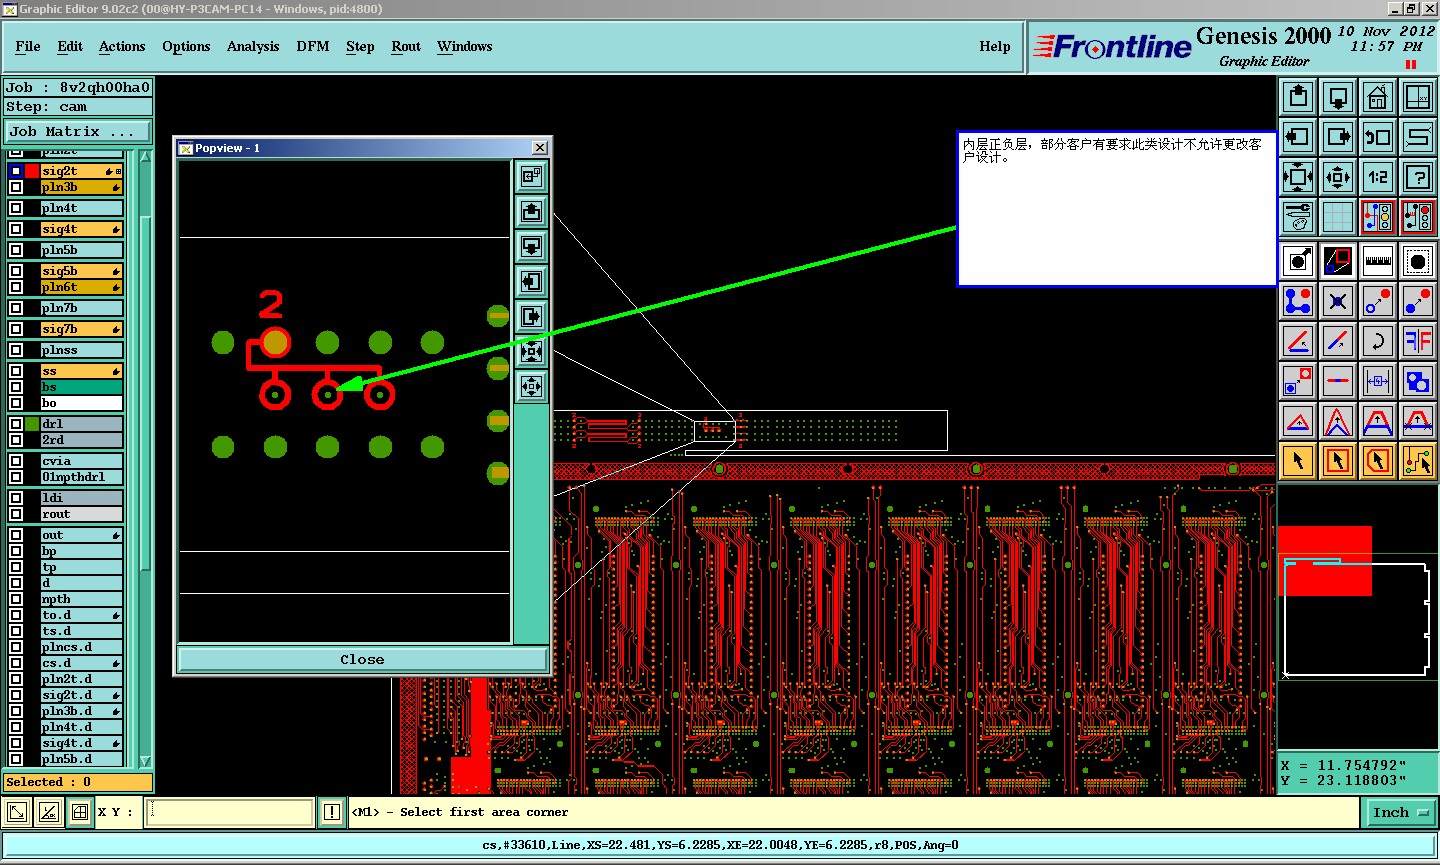Toggle the pln5b layer checkbox
Viewport: 1440px width, 865px height.
pos(16,250)
